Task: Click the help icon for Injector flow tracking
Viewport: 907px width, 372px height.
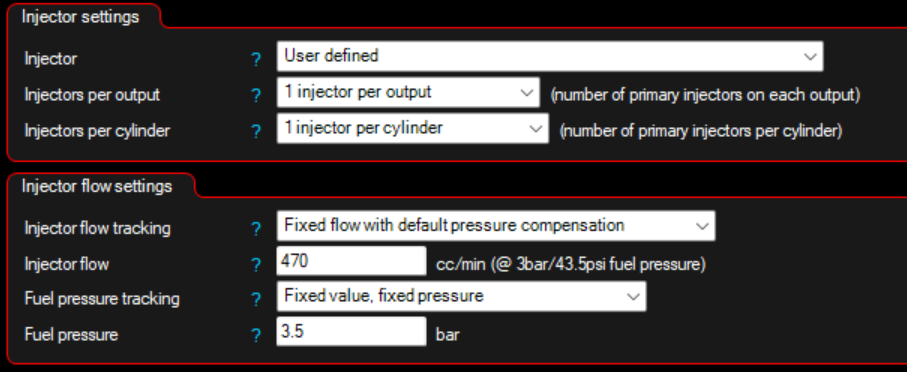Action: click(256, 229)
